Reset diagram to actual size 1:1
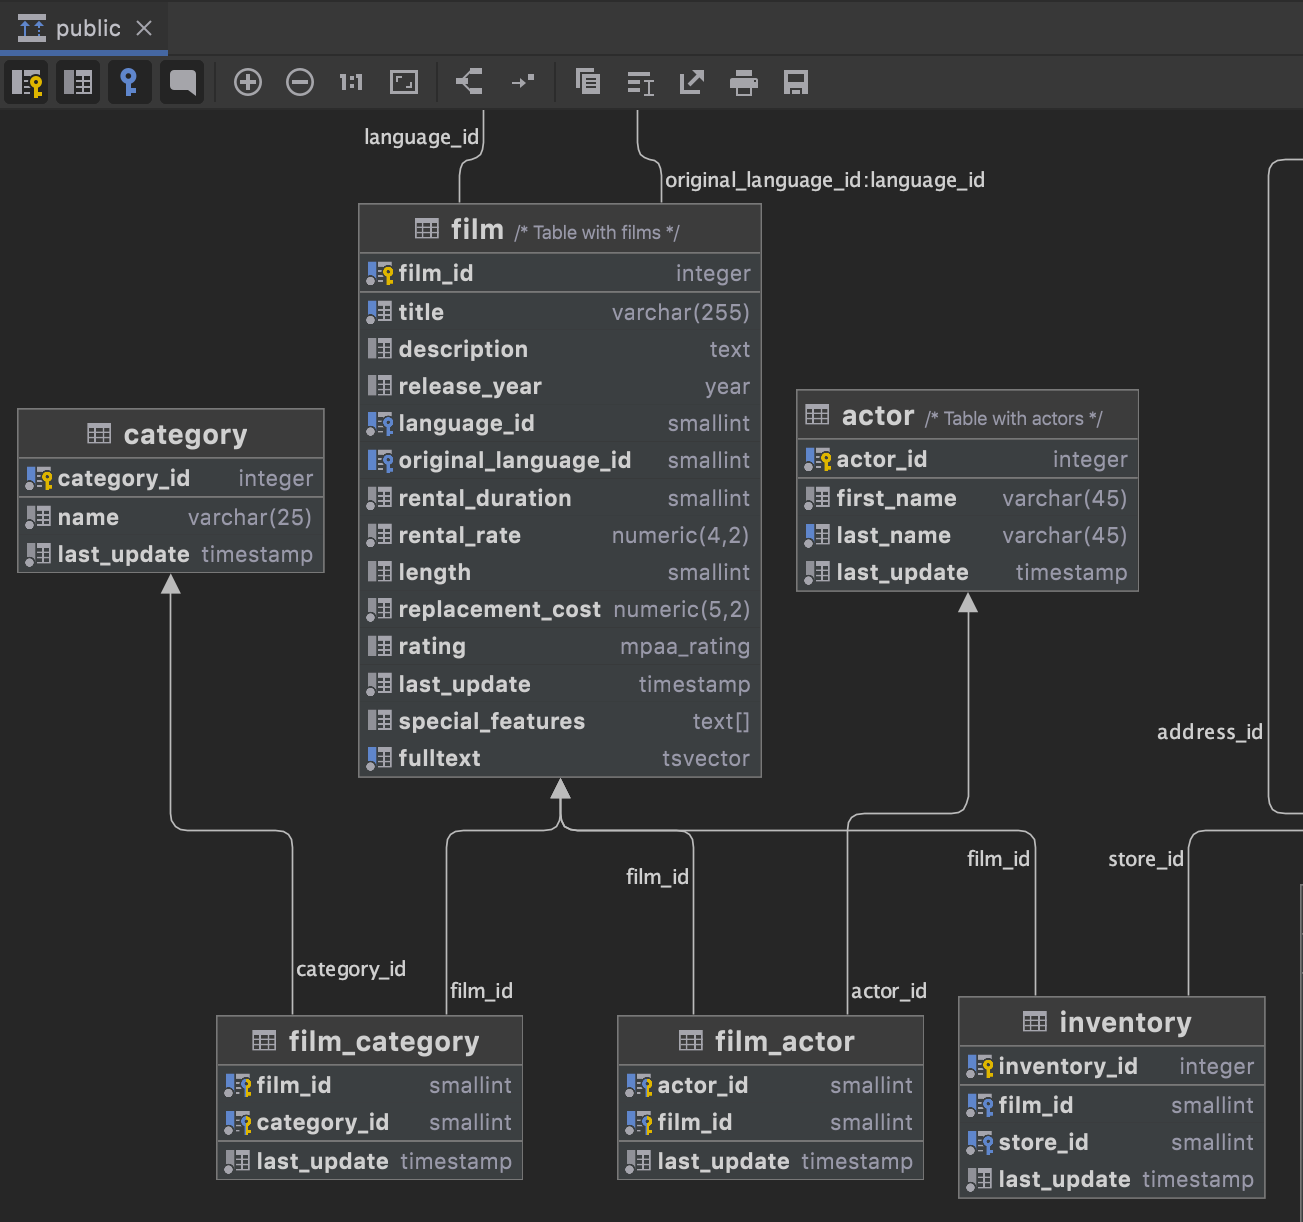This screenshot has width=1303, height=1222. (x=351, y=82)
